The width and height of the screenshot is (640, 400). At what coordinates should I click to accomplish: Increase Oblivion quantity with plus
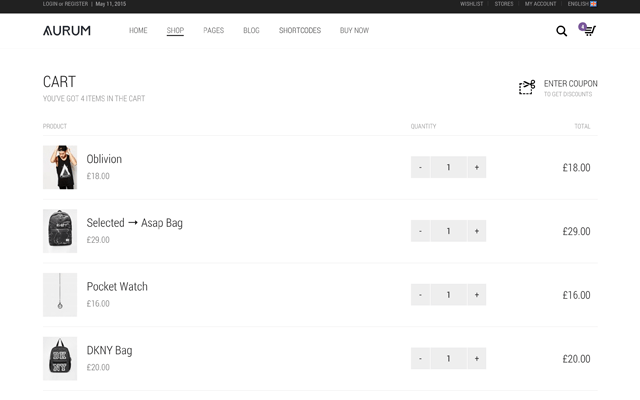click(477, 167)
